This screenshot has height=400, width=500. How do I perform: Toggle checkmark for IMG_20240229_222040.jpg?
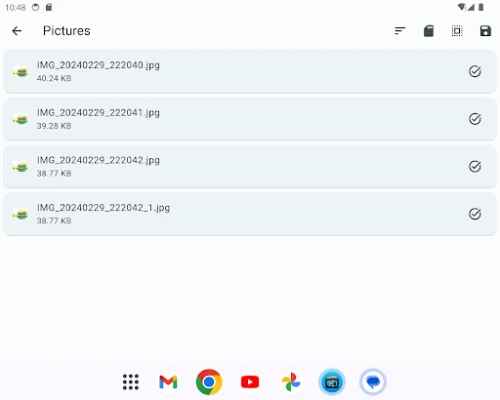click(x=475, y=71)
